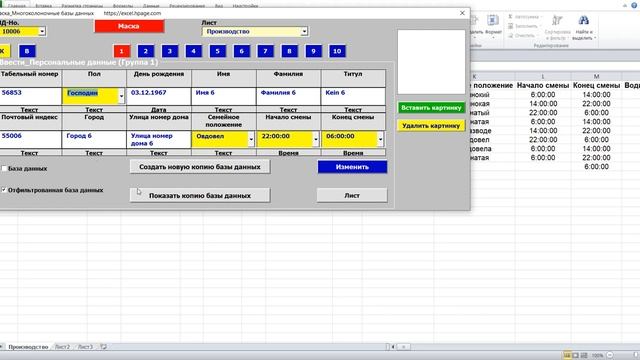Click Почтовый индекс field 55006
640x360 pixels.
pyautogui.click(x=30, y=139)
